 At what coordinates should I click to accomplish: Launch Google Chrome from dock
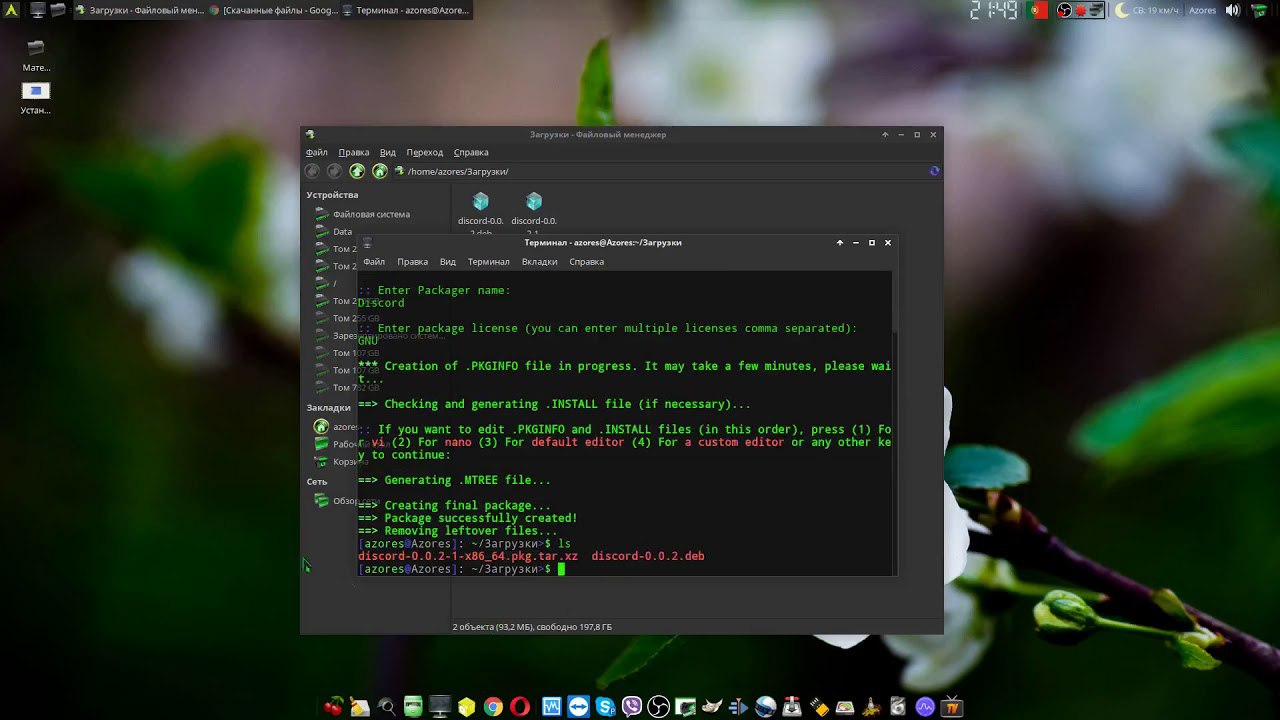coord(493,707)
